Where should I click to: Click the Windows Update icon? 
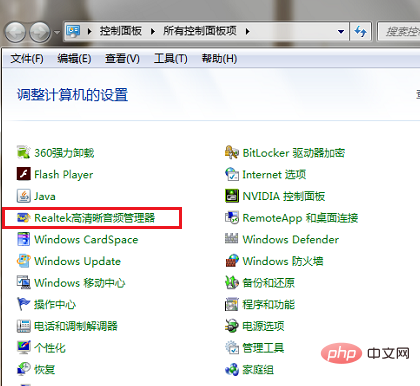[24, 261]
